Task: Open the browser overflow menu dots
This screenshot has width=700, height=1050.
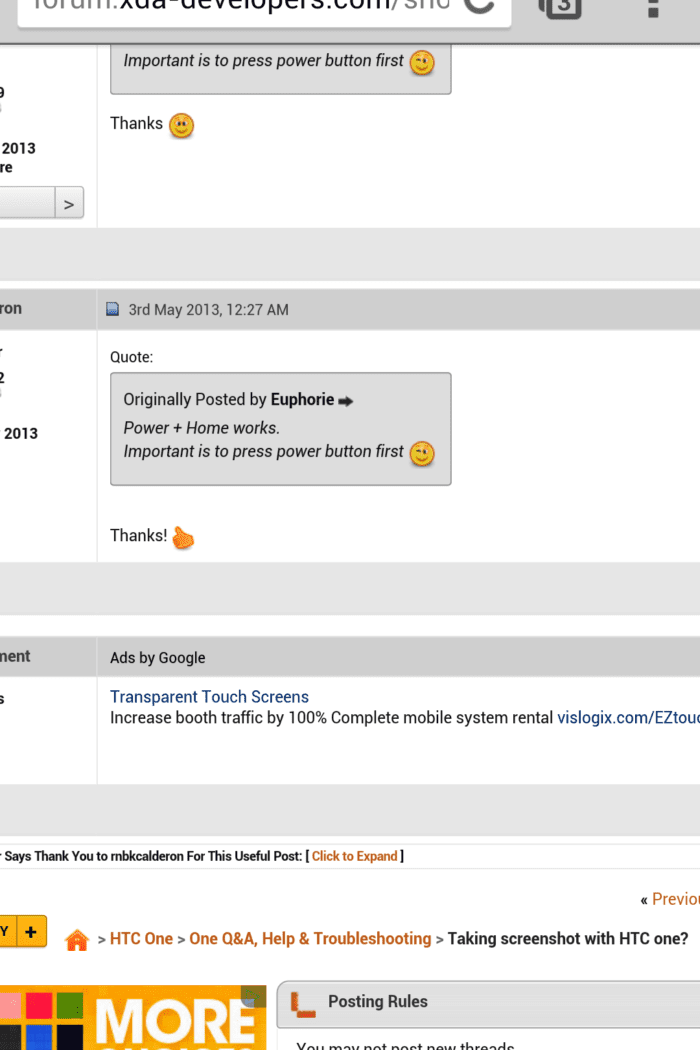Action: pyautogui.click(x=653, y=8)
